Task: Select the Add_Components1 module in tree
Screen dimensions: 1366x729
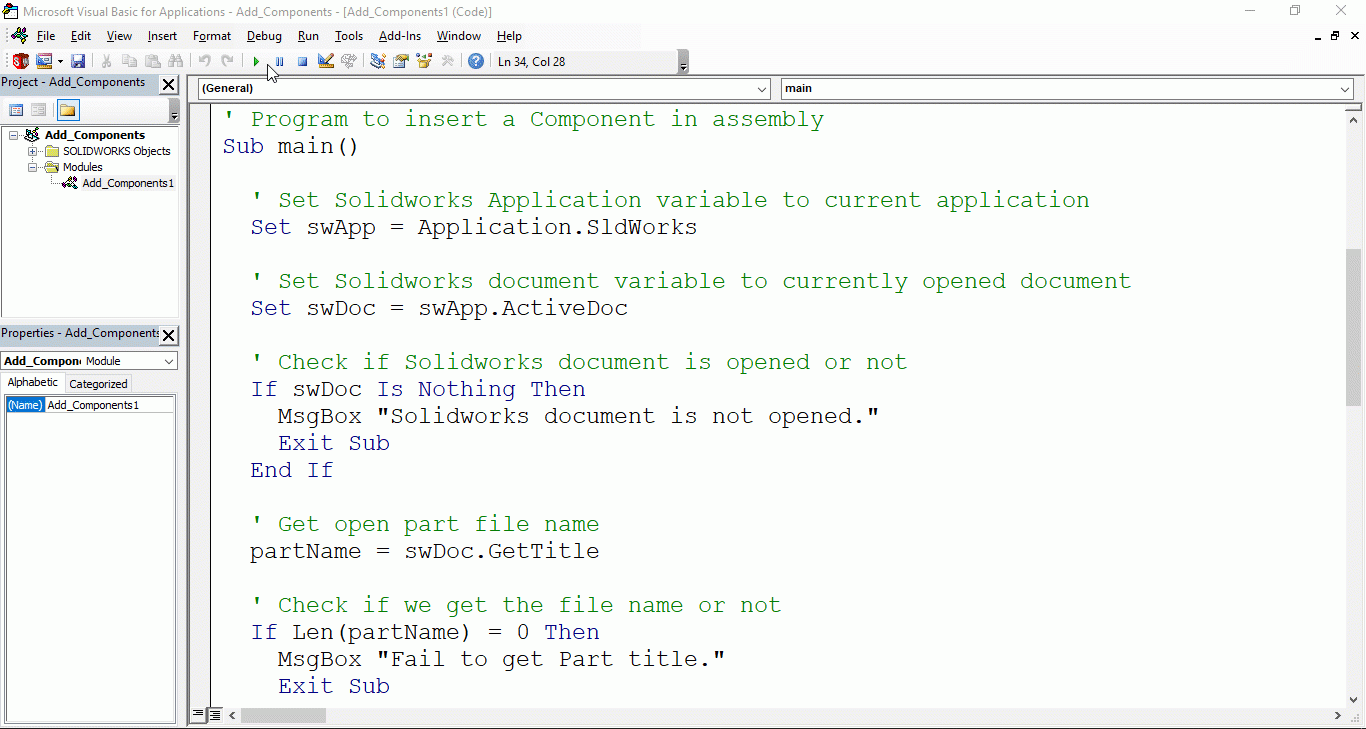Action: pos(128,183)
